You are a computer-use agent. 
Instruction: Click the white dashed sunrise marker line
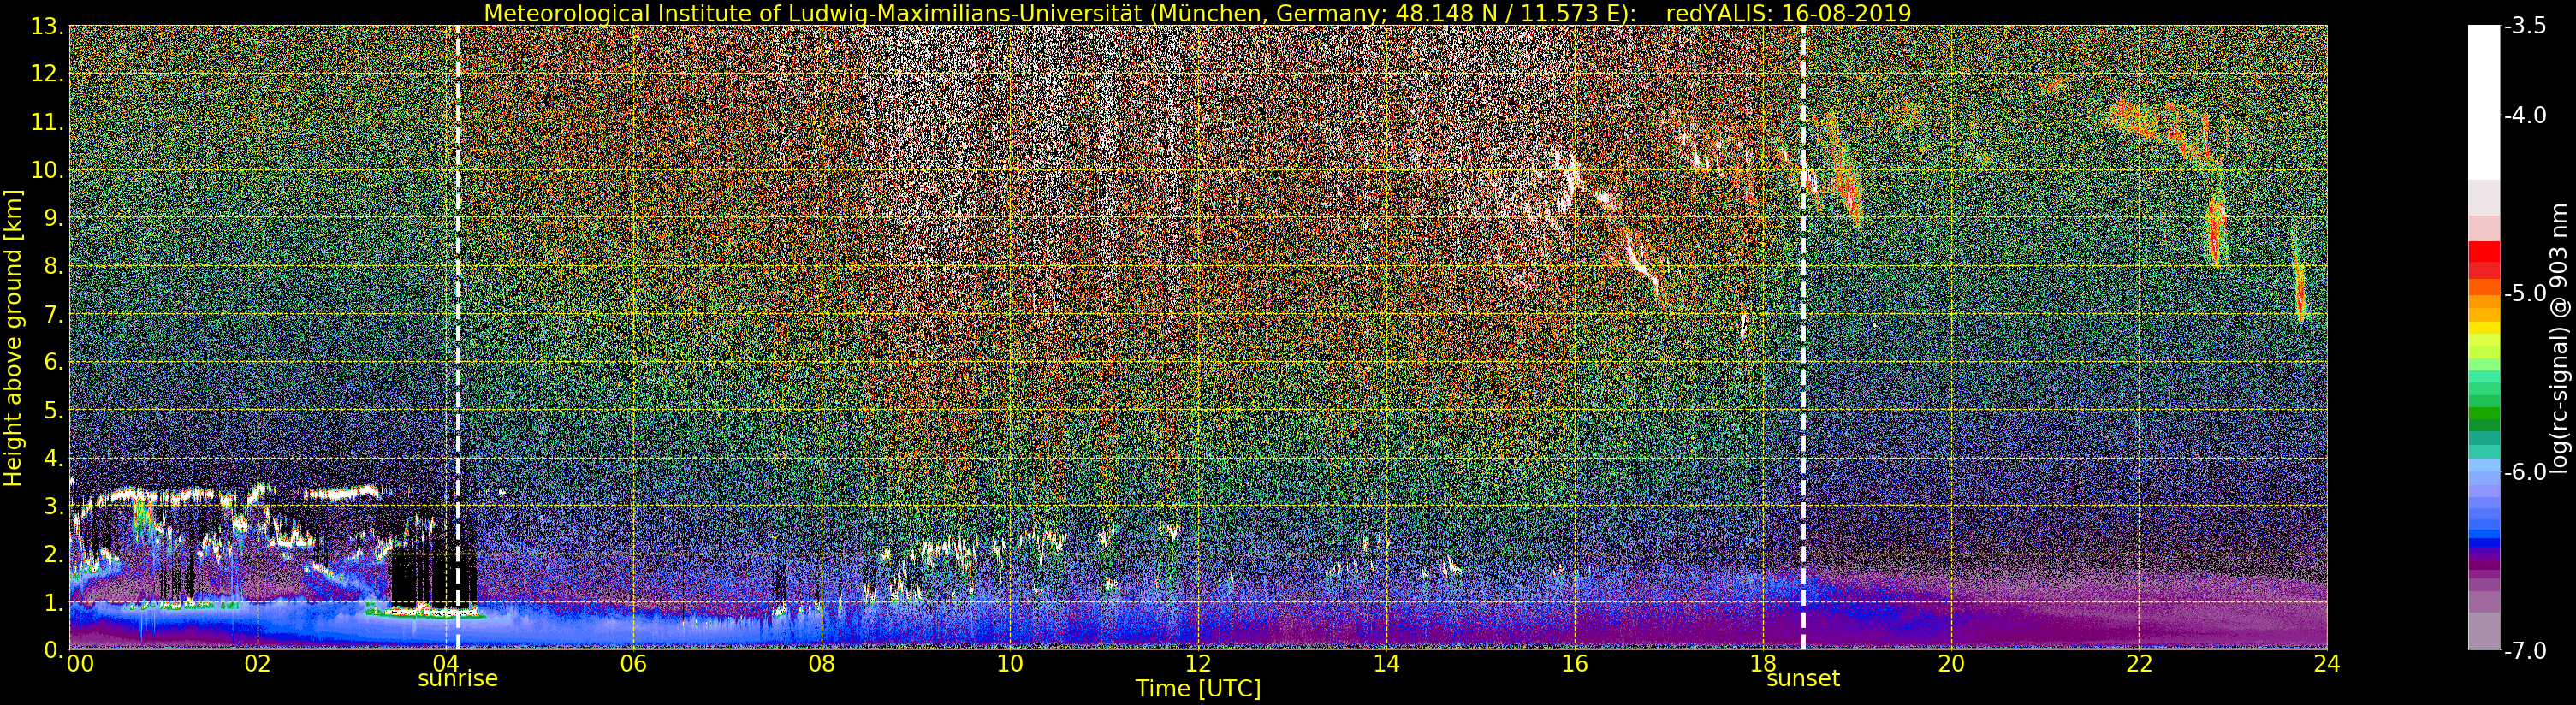458,337
